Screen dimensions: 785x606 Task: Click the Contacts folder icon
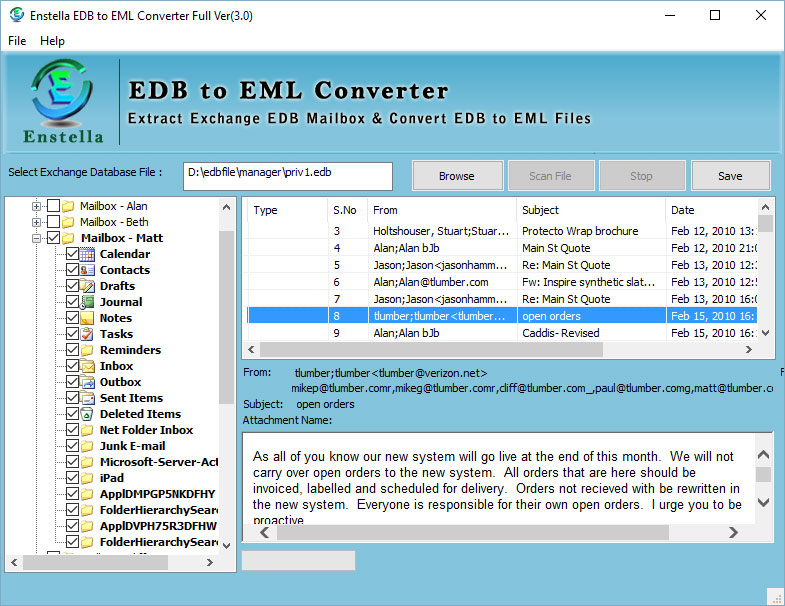tap(88, 270)
